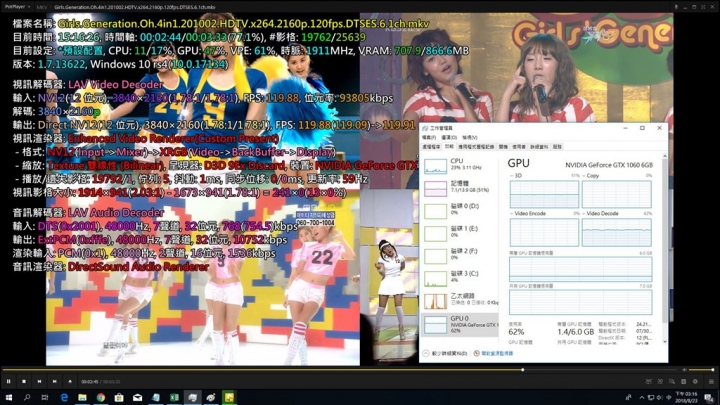Open taskbar search magnifier
This screenshot has height=405, width=720.
click(x=27, y=397)
